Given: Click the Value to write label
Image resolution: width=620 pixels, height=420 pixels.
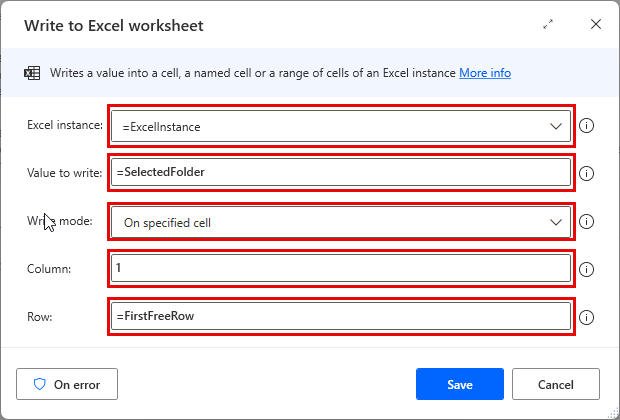Looking at the screenshot, I should click(64, 174).
